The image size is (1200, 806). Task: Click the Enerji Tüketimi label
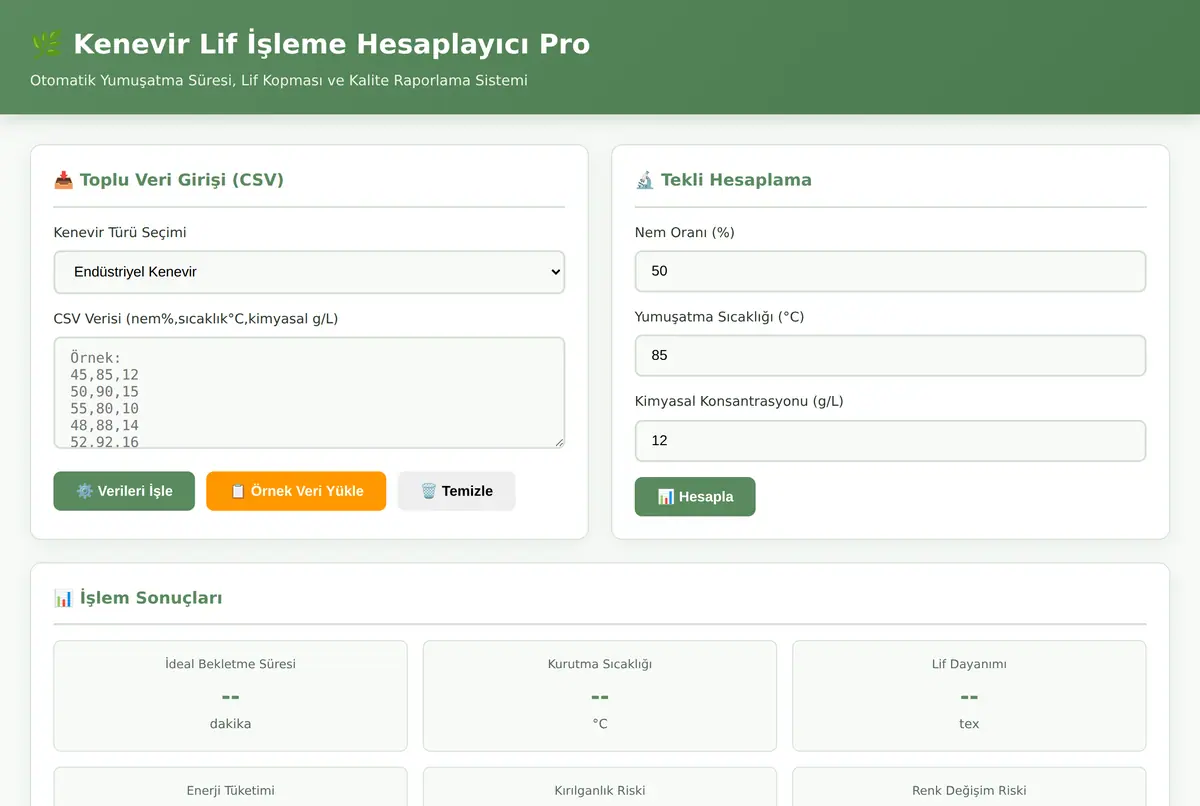(x=230, y=790)
